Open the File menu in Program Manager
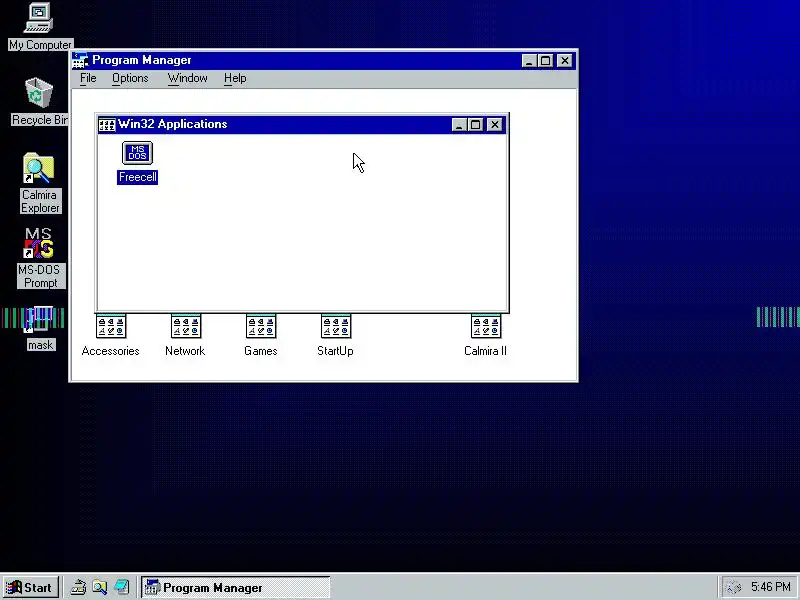 click(88, 78)
